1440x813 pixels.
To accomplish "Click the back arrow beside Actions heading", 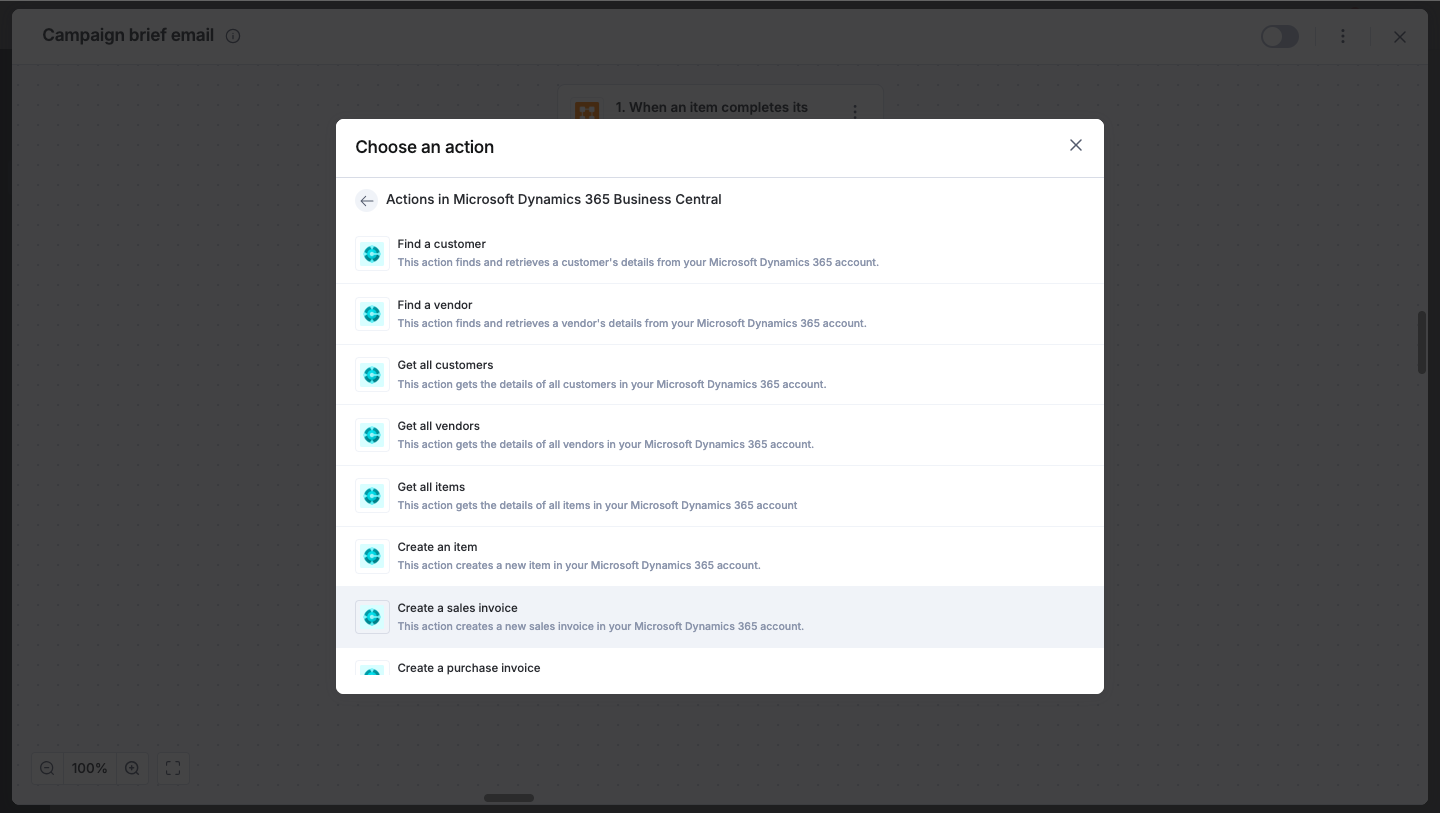I will point(366,200).
